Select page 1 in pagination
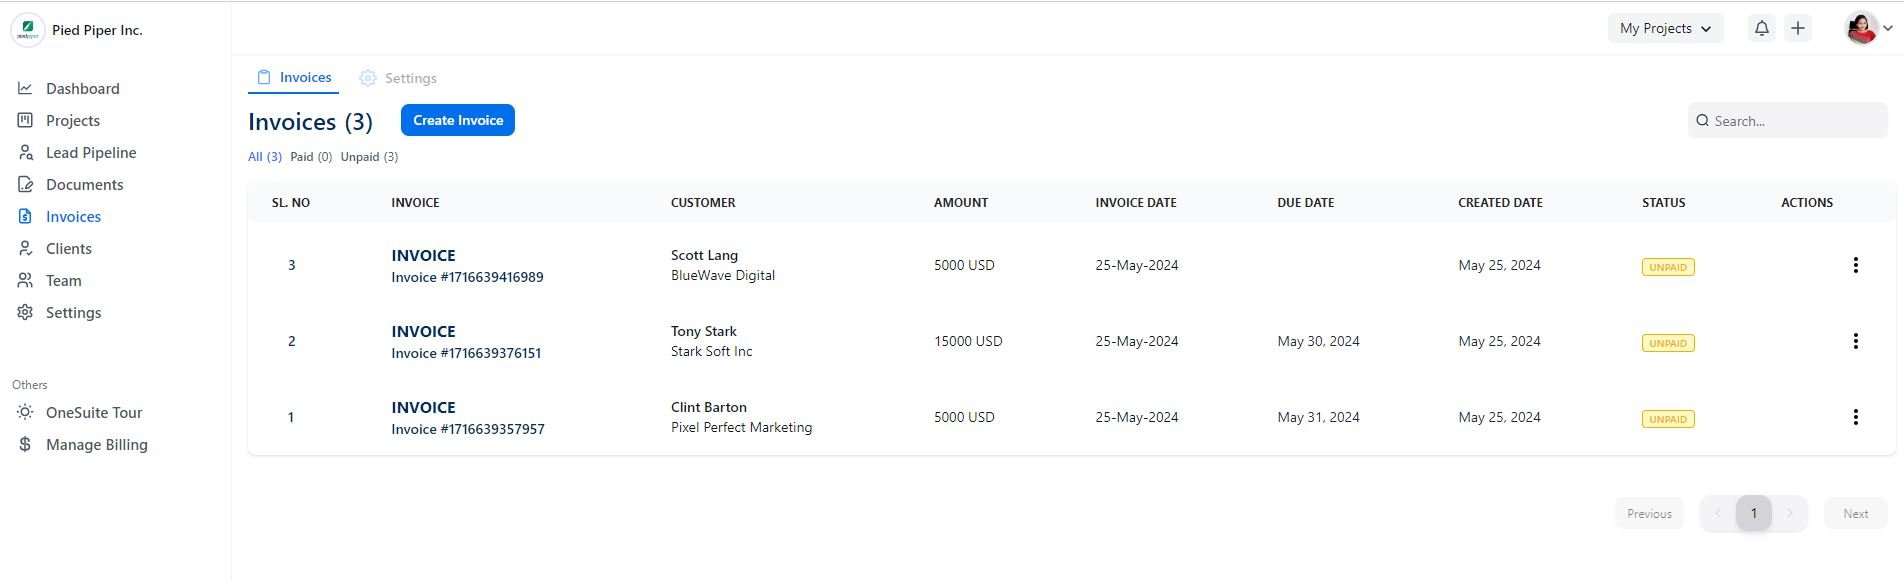 point(1753,514)
